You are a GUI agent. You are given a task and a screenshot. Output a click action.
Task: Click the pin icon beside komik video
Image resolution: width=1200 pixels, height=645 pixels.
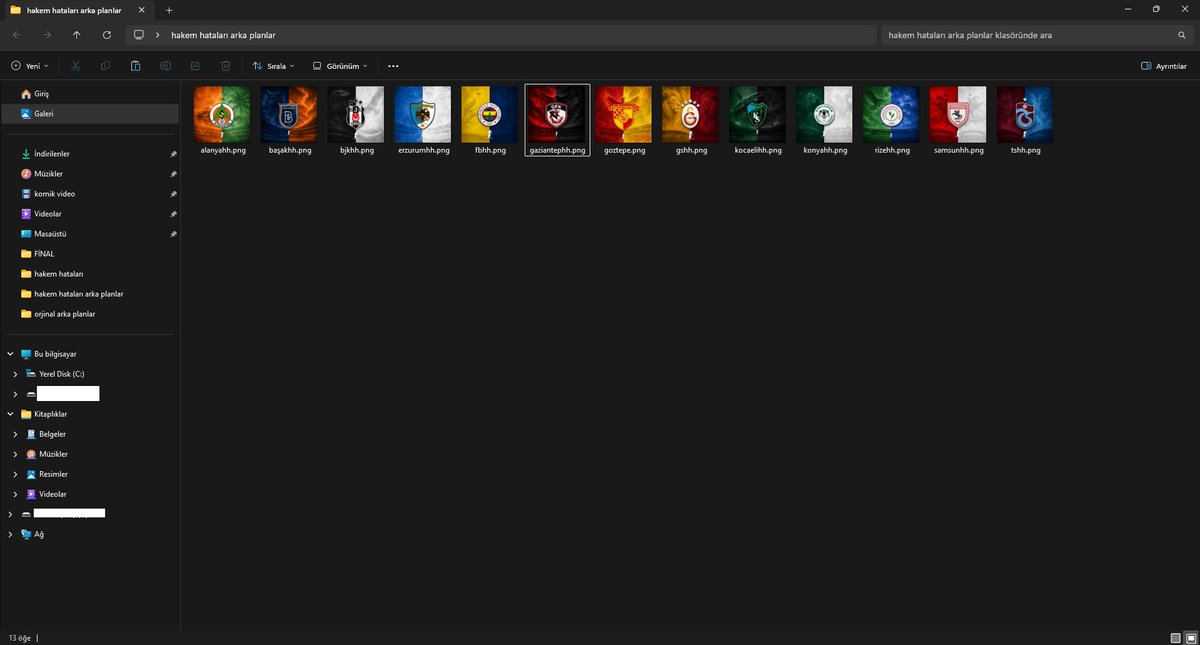pyautogui.click(x=173, y=194)
